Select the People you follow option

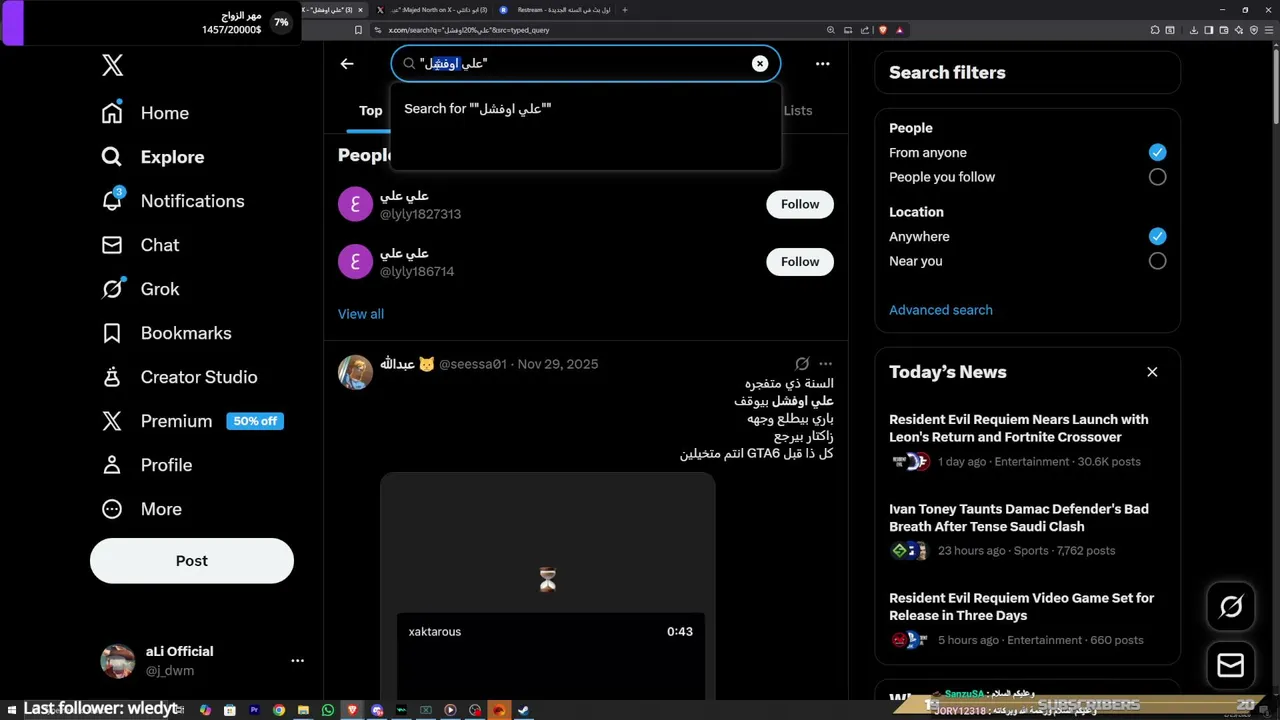(x=1157, y=177)
